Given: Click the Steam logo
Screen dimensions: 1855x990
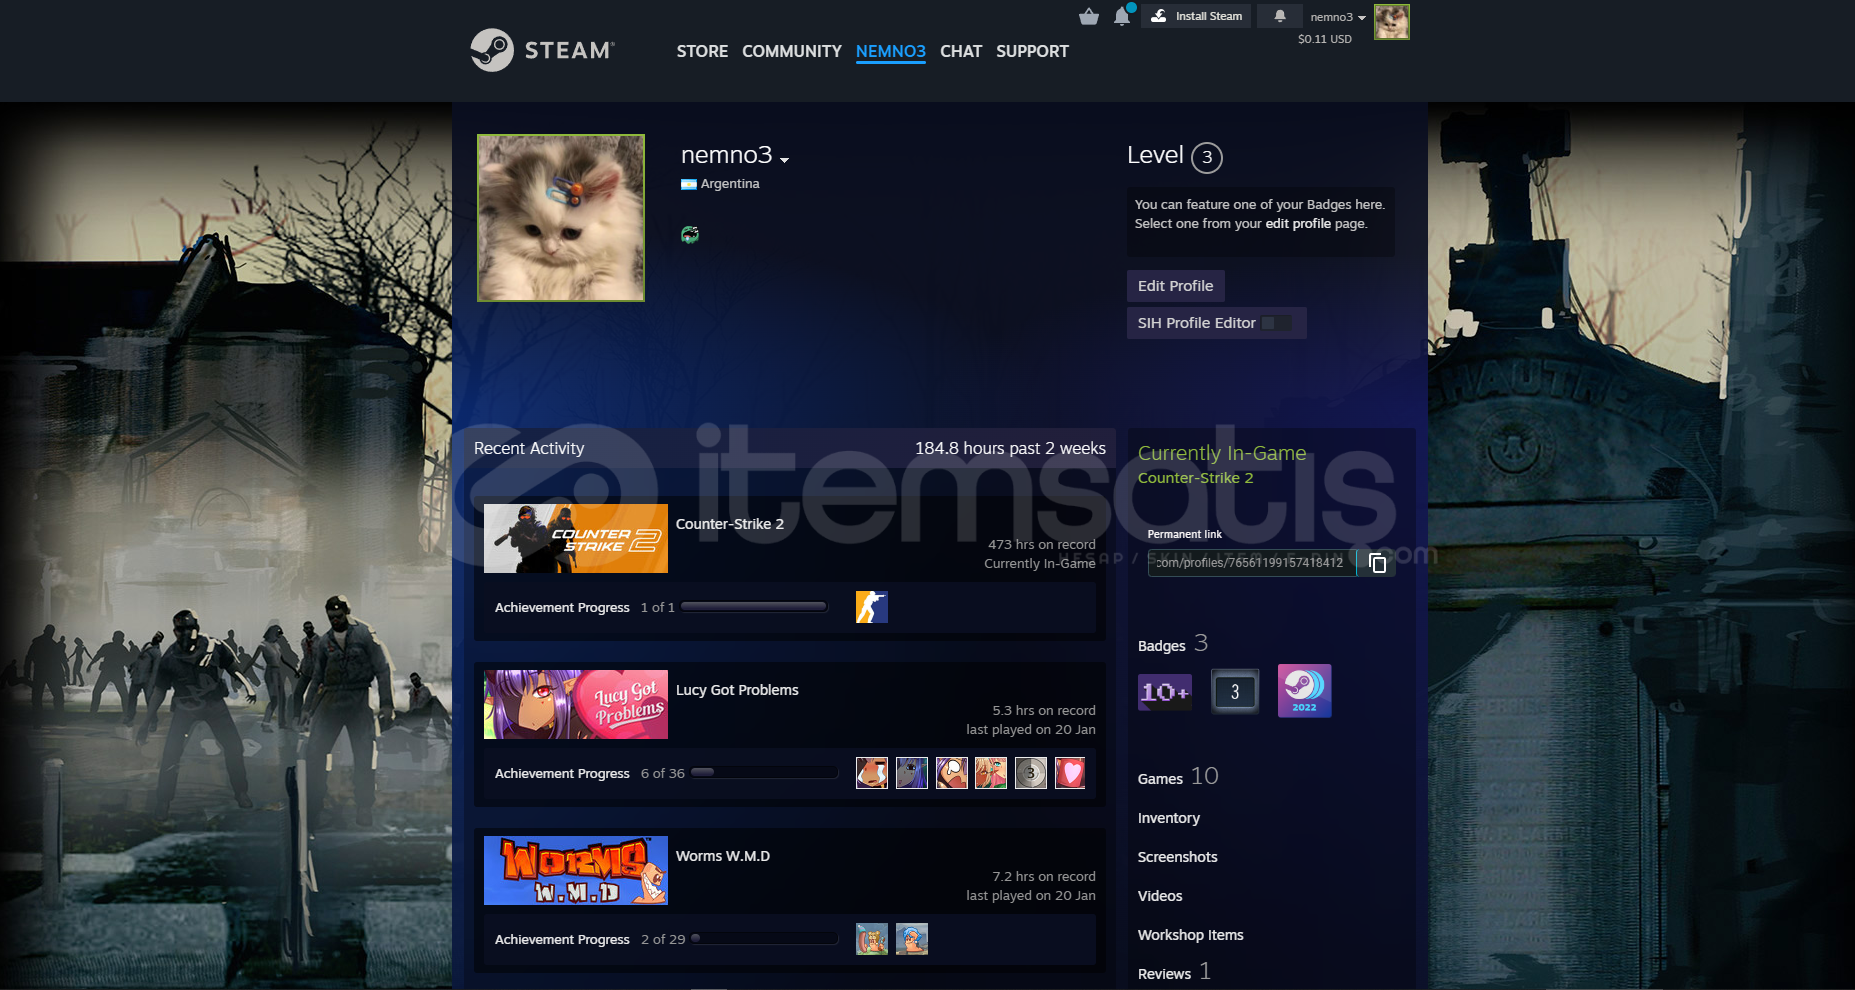Looking at the screenshot, I should [x=543, y=50].
